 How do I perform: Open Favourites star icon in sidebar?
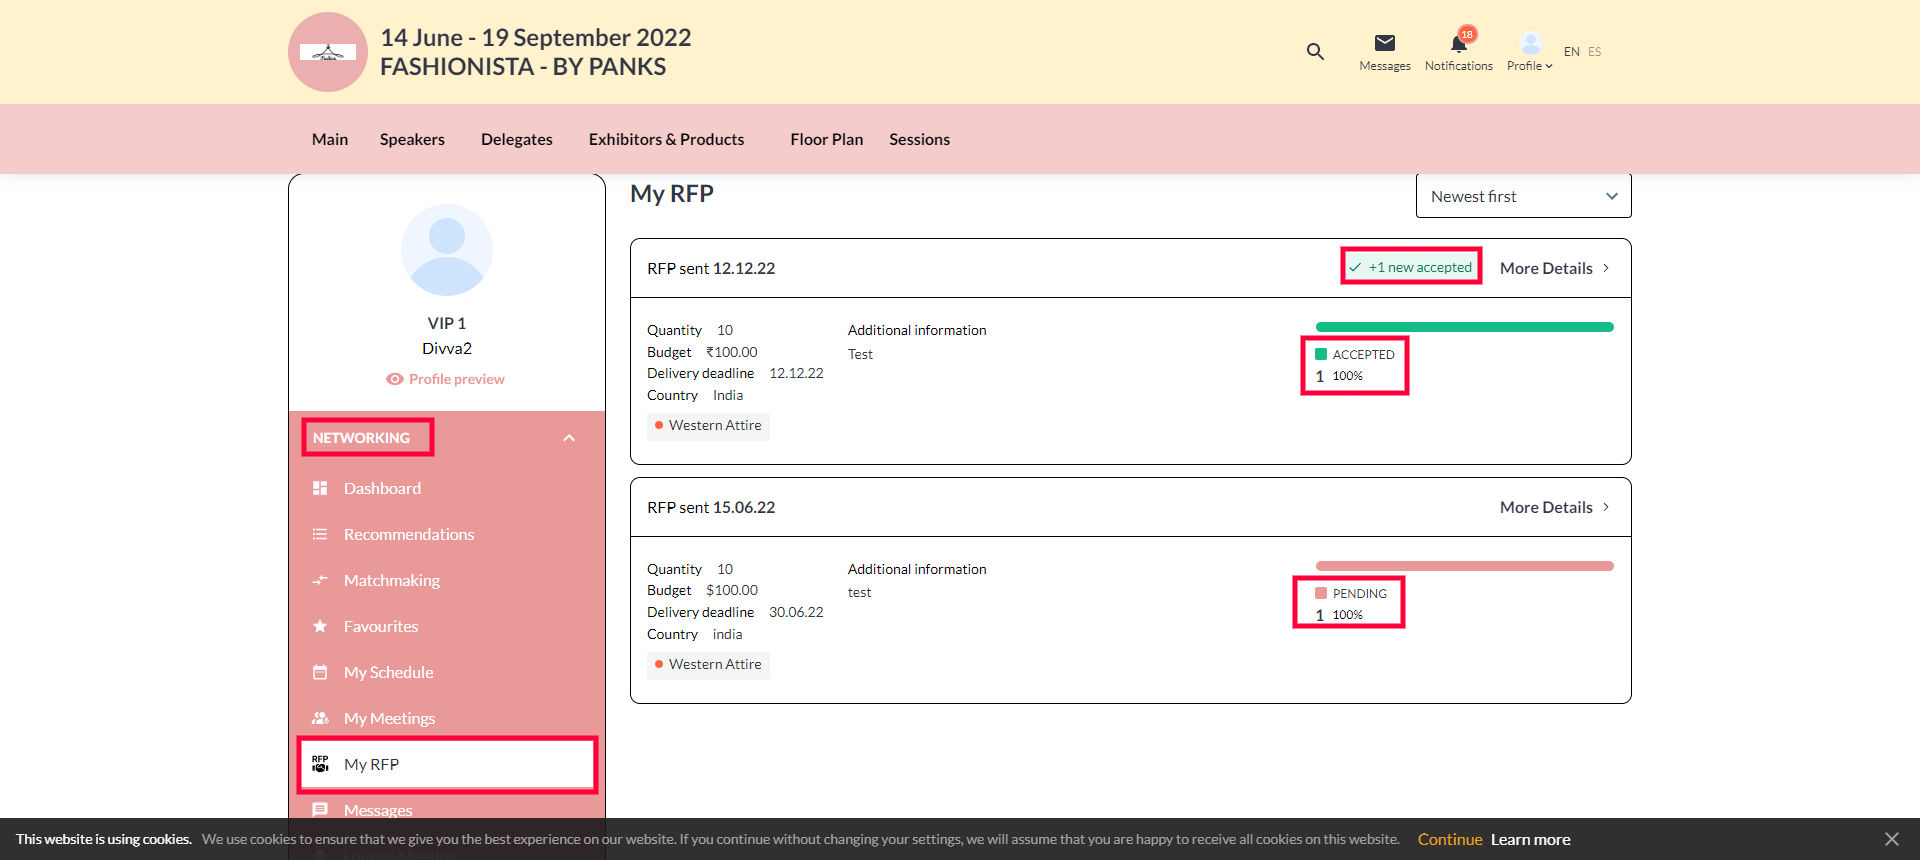[x=320, y=626]
